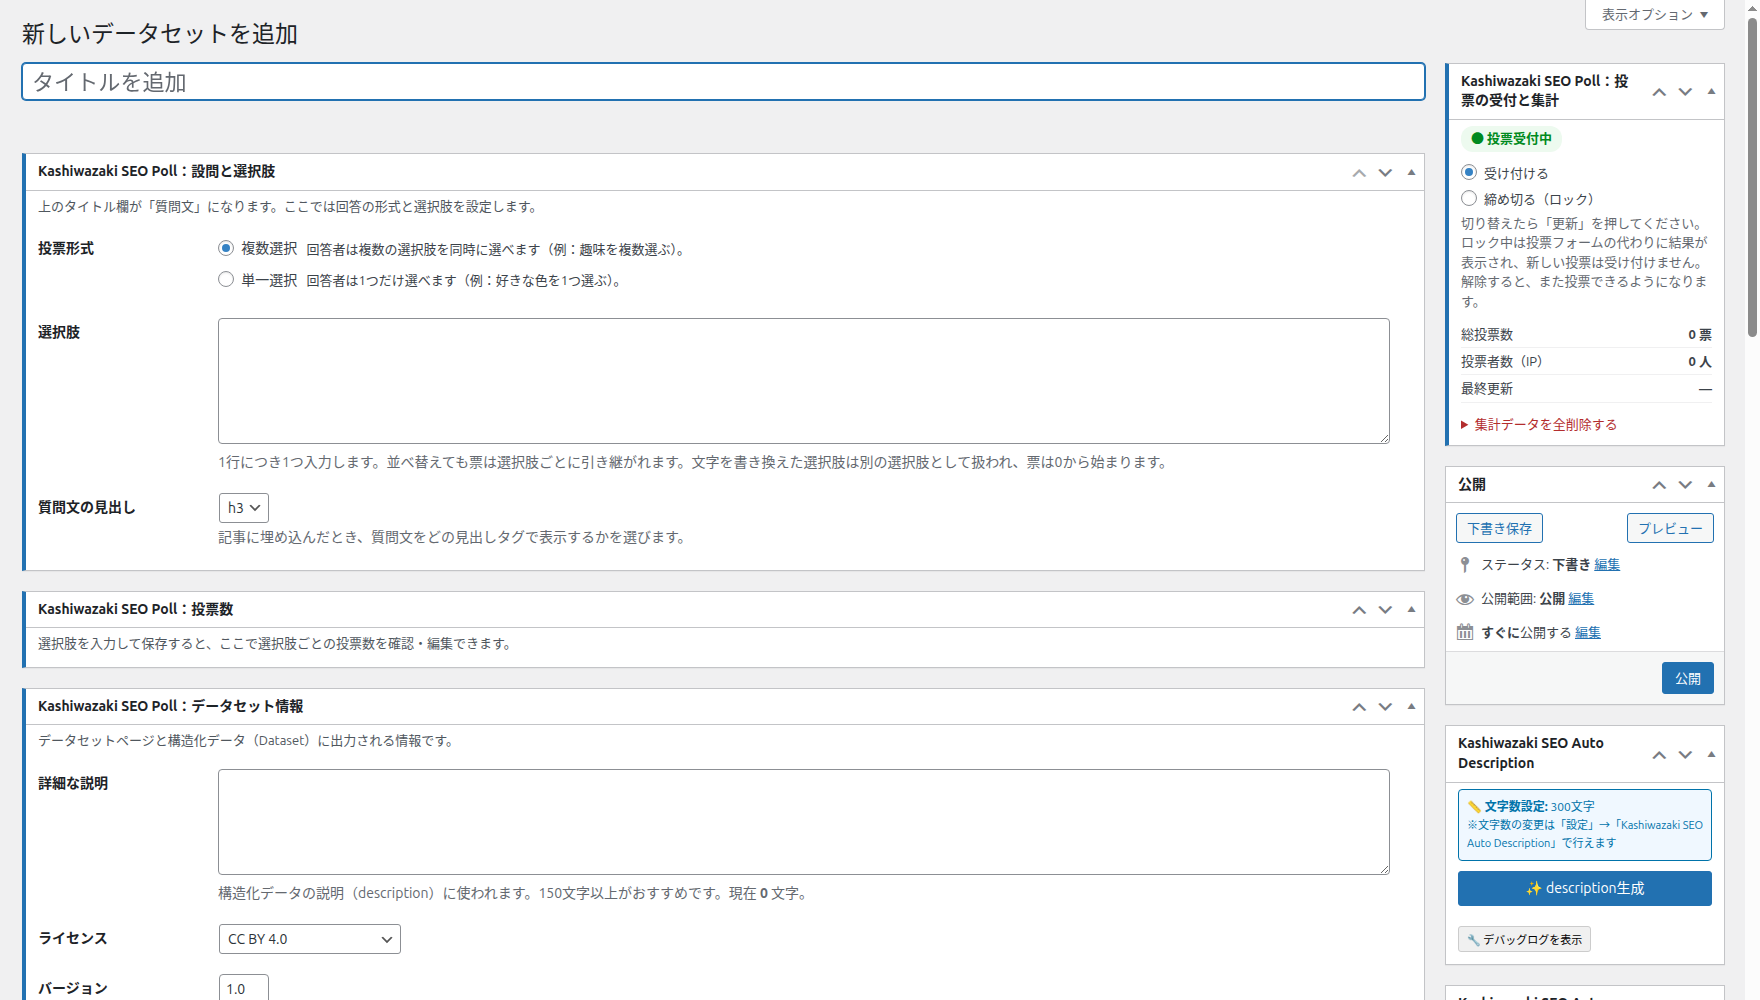Move データセット情報 panel up

(x=1359, y=706)
